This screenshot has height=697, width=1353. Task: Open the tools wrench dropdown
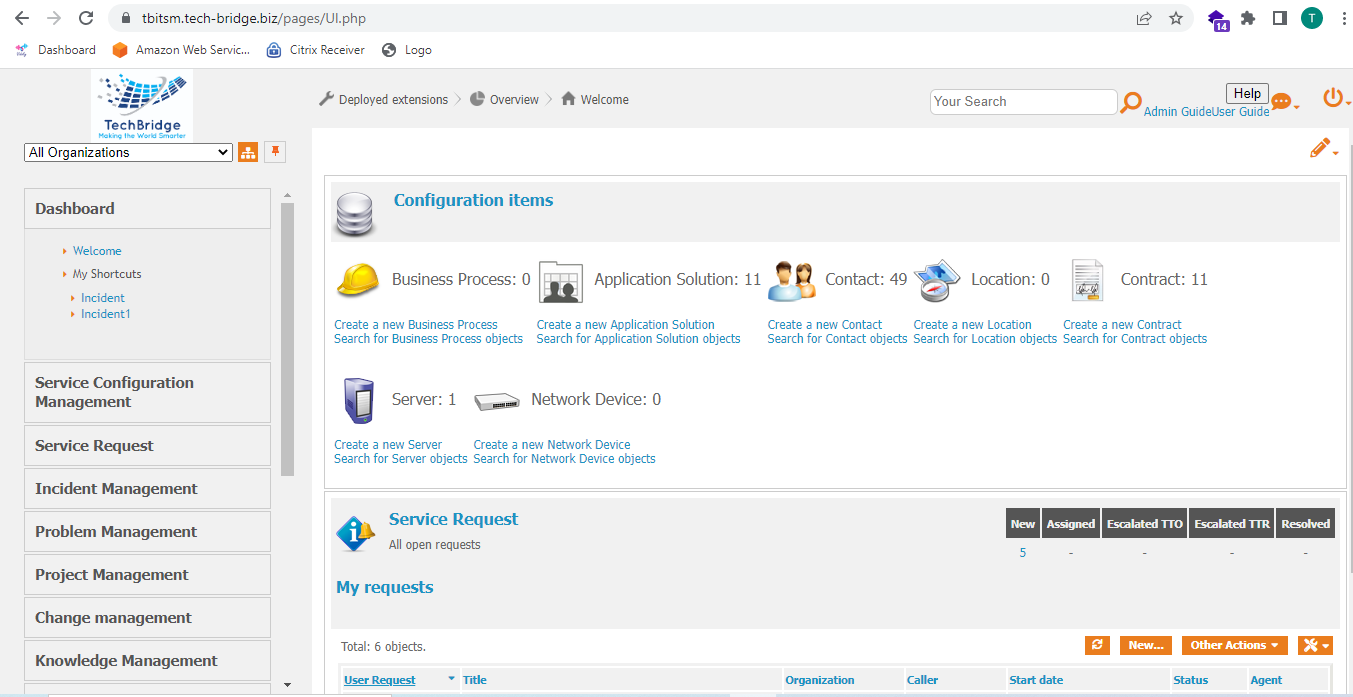1315,645
